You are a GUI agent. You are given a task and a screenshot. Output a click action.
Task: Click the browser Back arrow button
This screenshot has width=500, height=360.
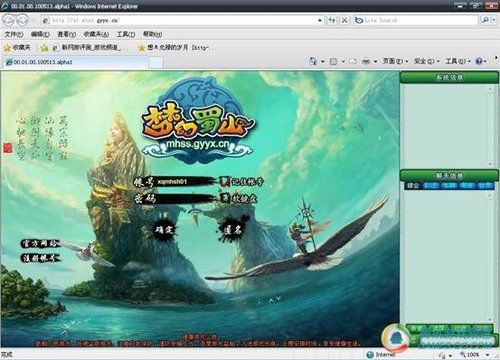pyautogui.click(x=9, y=21)
